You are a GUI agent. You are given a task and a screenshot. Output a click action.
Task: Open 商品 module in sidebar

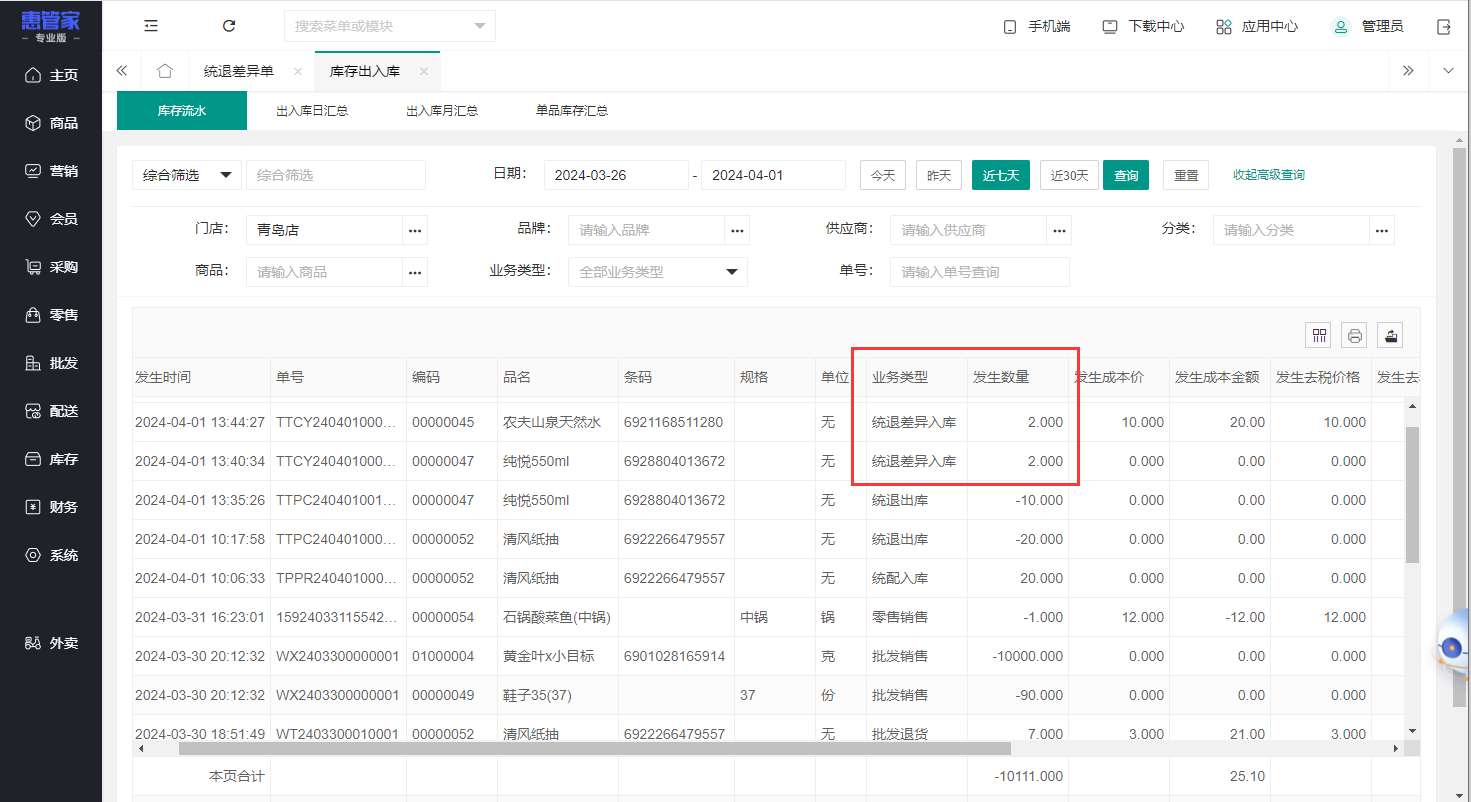(51, 123)
